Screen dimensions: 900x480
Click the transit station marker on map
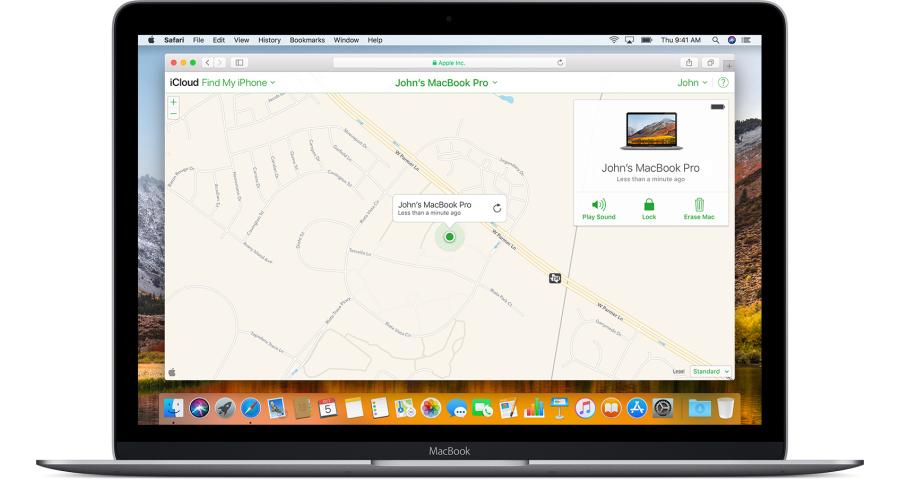554,278
